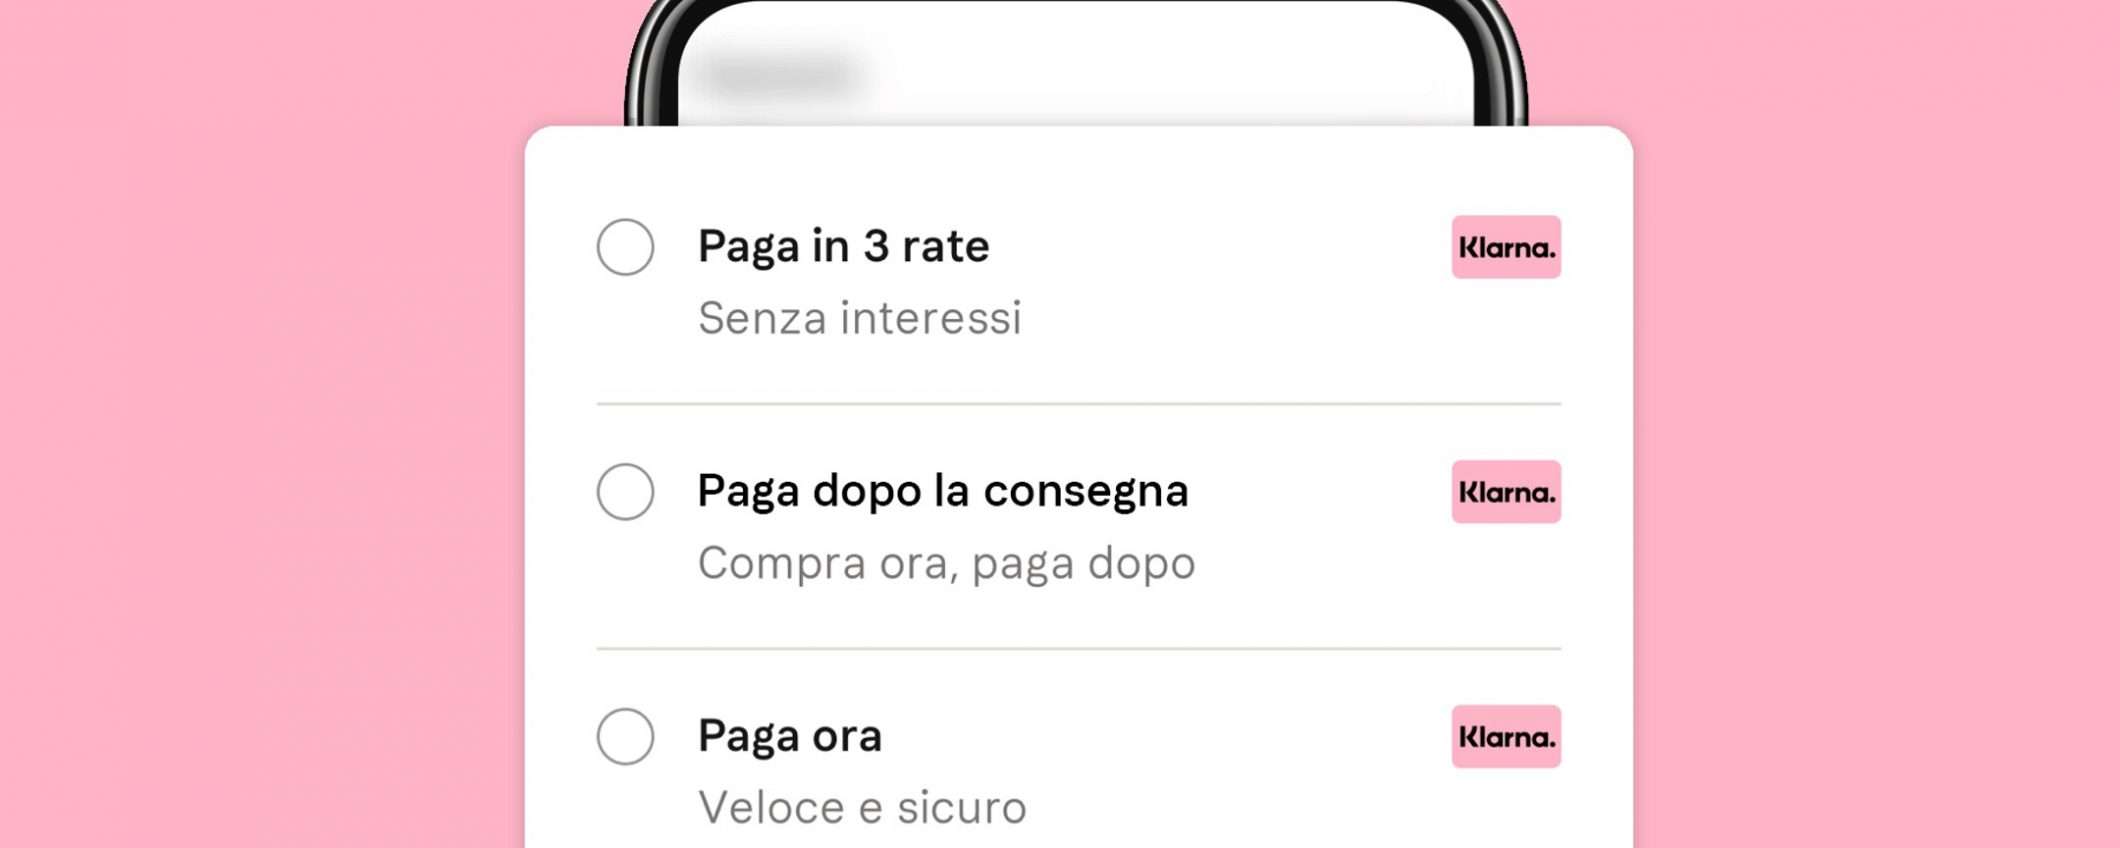Click the Compra ora, paga dopo text
This screenshot has width=2120, height=848.
[946, 564]
